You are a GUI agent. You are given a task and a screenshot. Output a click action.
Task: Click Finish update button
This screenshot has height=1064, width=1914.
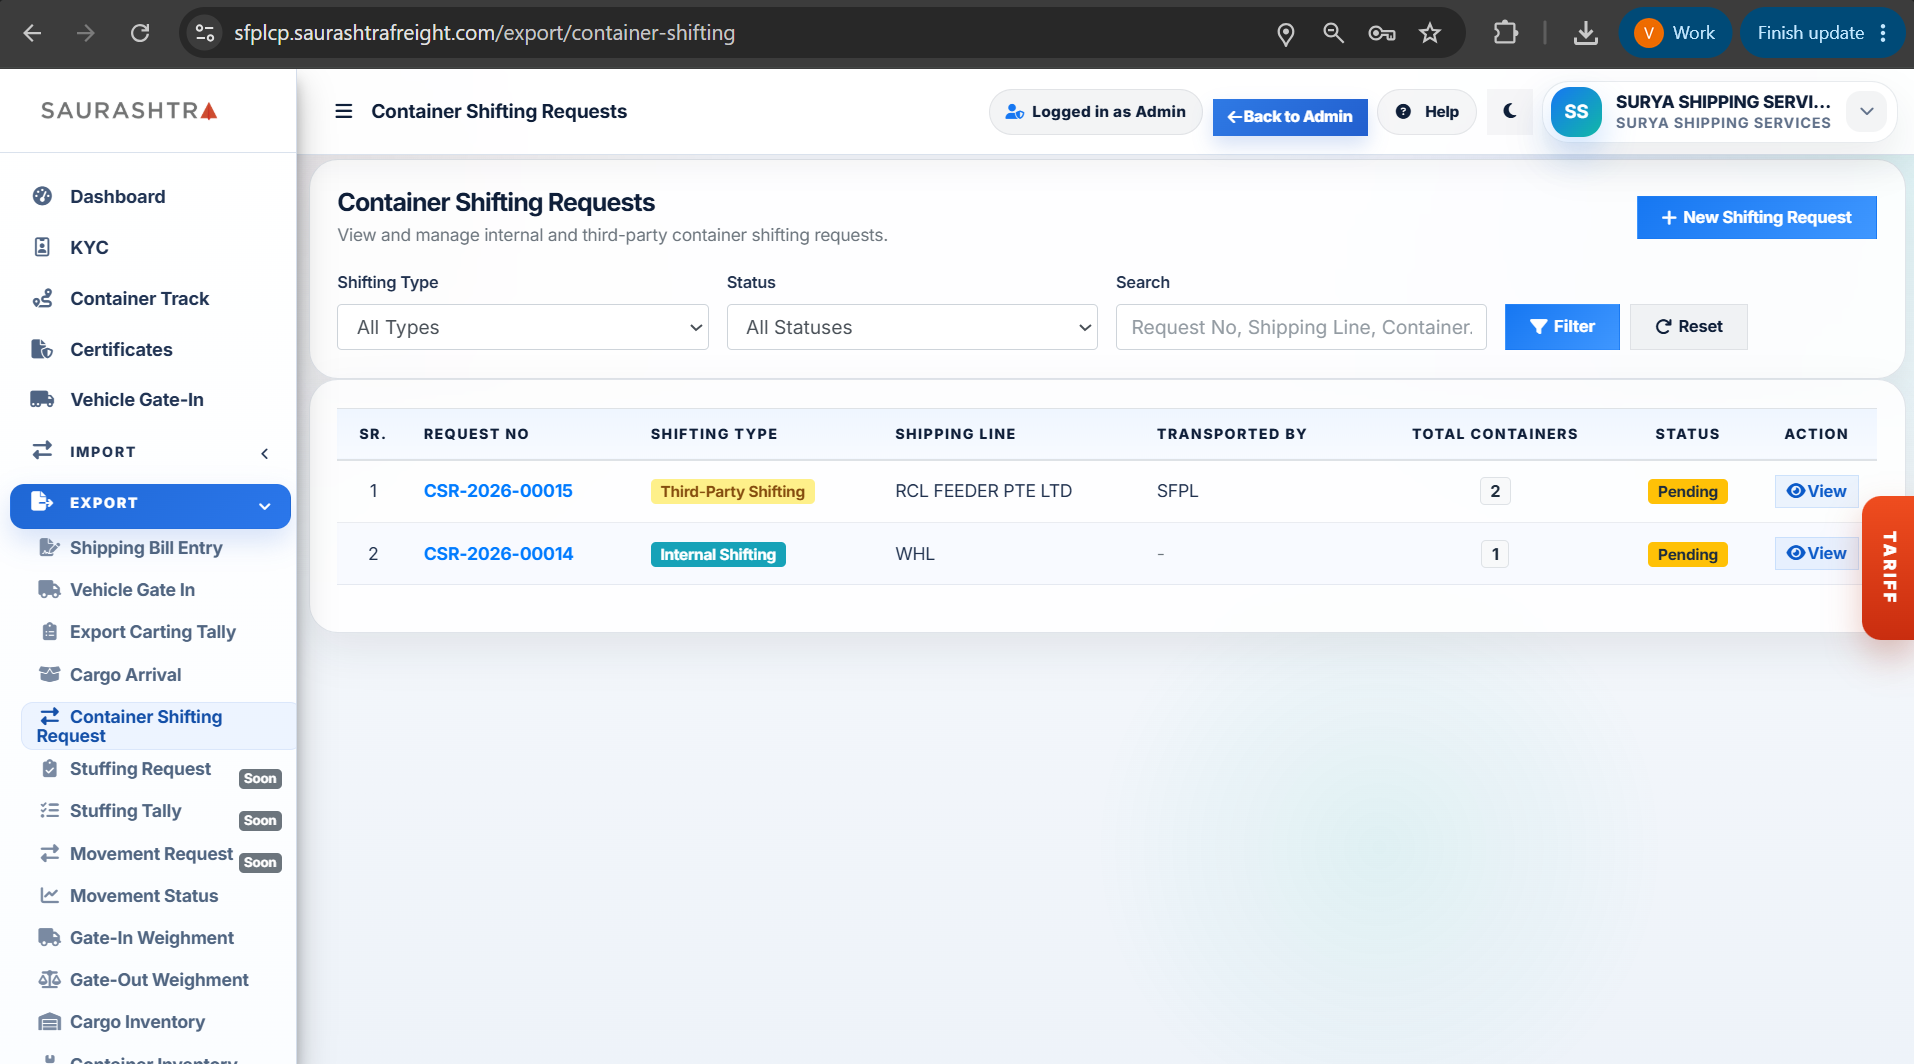tap(1822, 33)
